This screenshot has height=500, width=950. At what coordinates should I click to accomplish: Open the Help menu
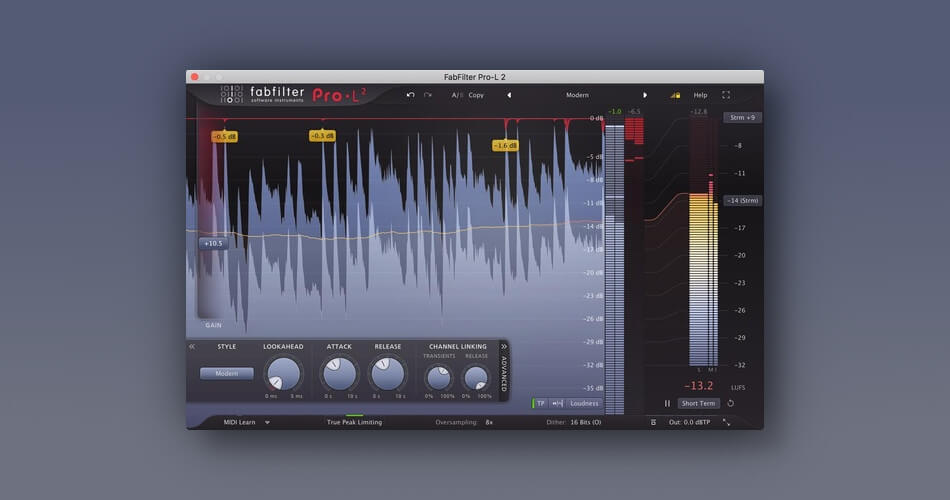[700, 95]
